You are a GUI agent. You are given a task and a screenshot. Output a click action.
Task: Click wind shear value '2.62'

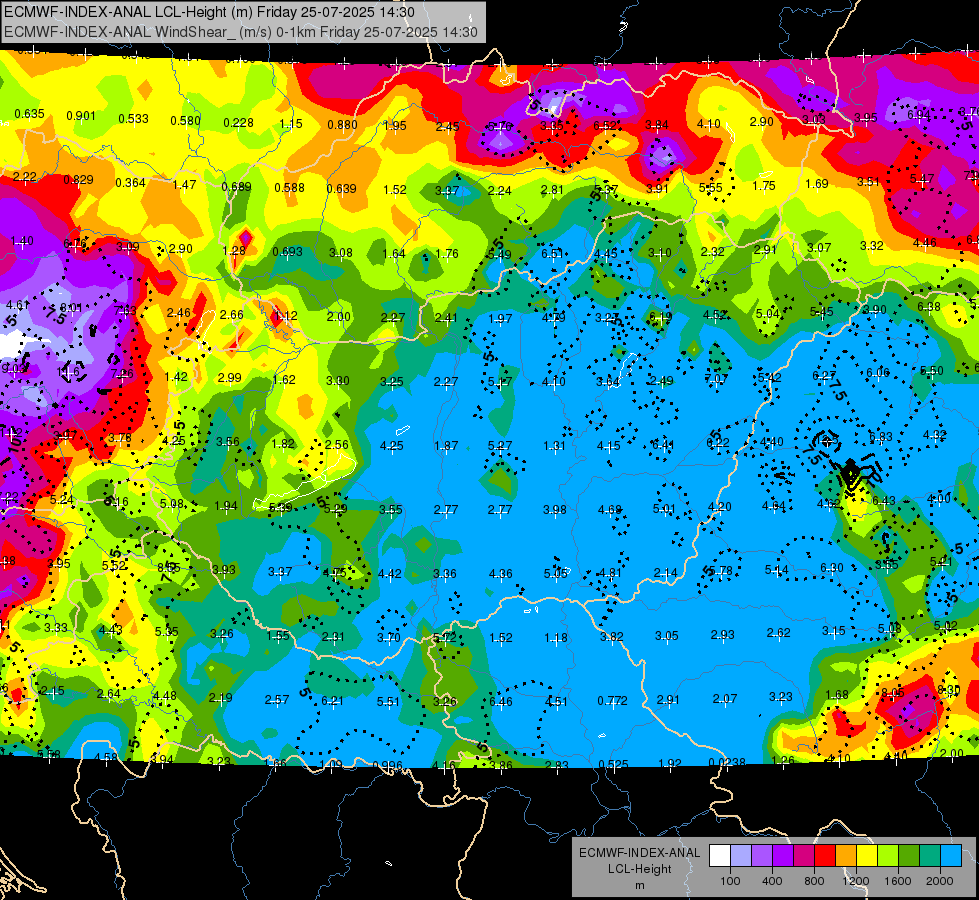pyautogui.click(x=779, y=633)
